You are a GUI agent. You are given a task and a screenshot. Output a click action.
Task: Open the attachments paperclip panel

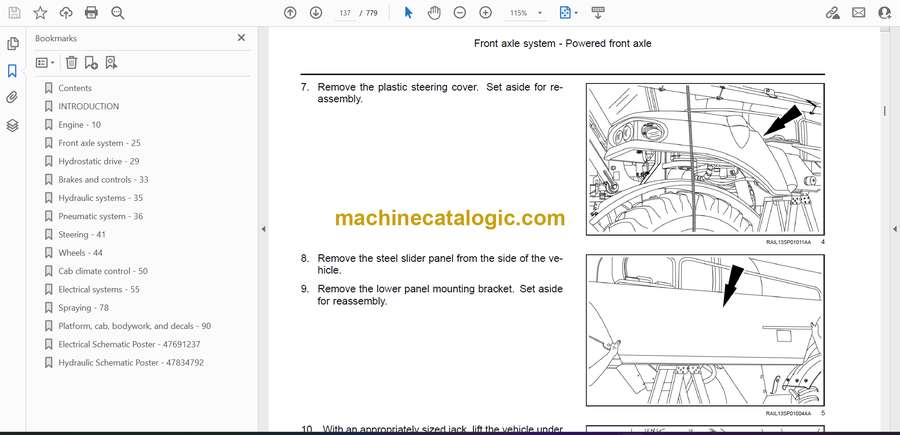coord(13,98)
